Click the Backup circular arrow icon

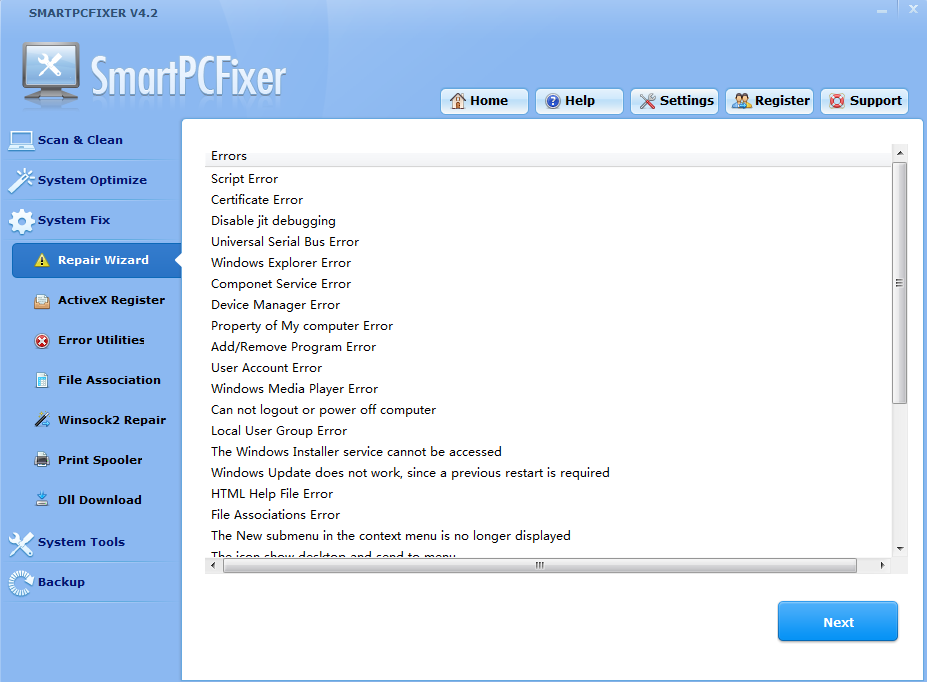[x=21, y=583]
